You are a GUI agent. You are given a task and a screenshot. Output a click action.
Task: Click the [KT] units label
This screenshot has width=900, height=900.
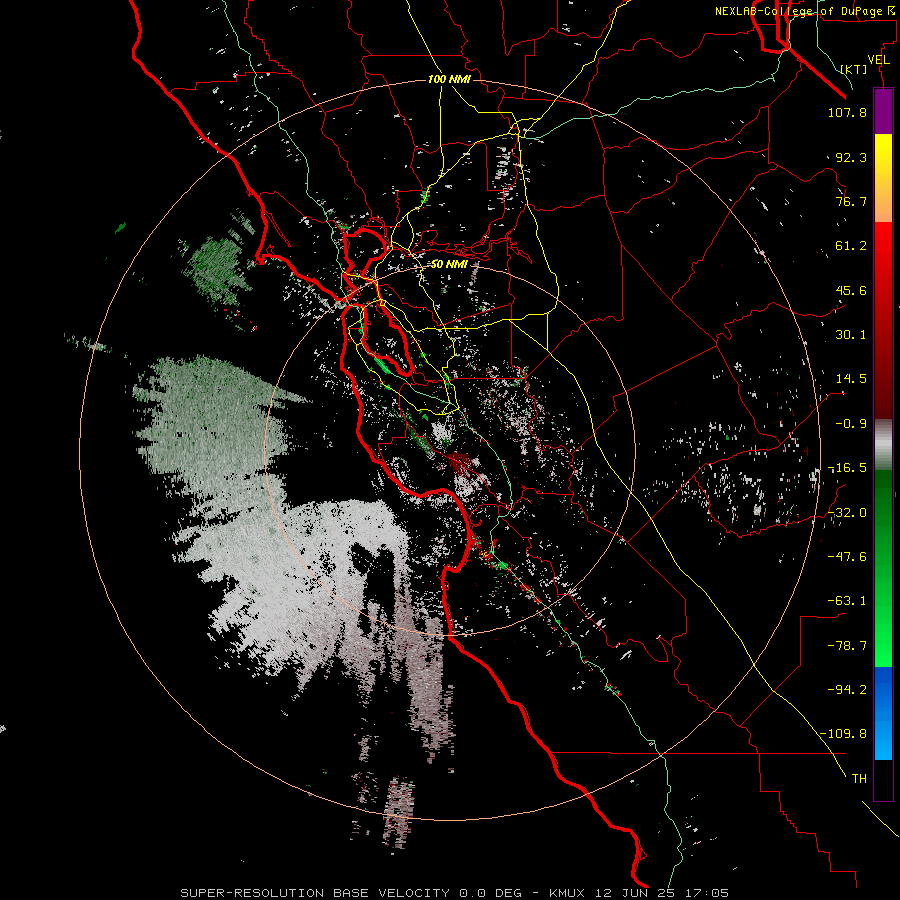(x=854, y=69)
